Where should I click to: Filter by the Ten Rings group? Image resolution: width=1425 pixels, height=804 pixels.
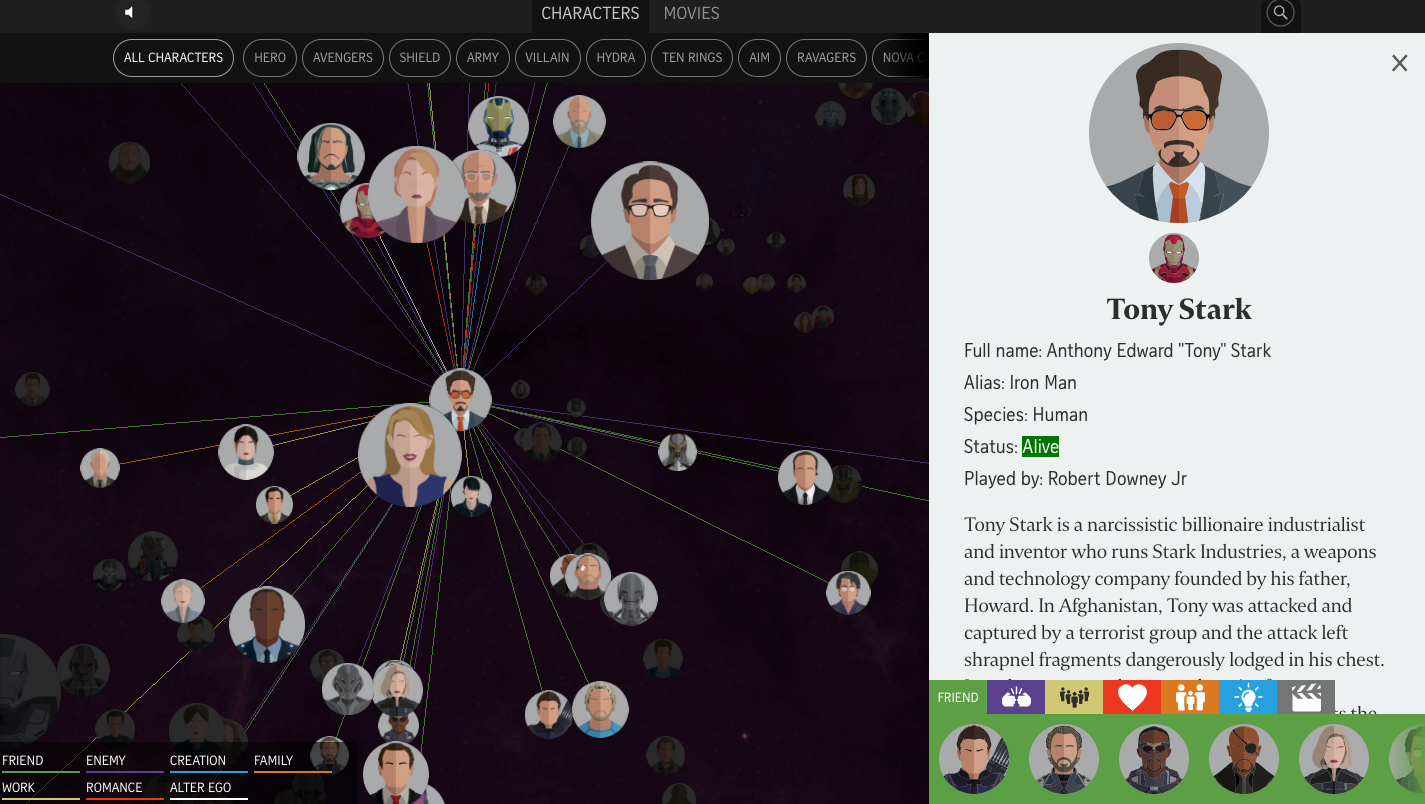click(691, 58)
